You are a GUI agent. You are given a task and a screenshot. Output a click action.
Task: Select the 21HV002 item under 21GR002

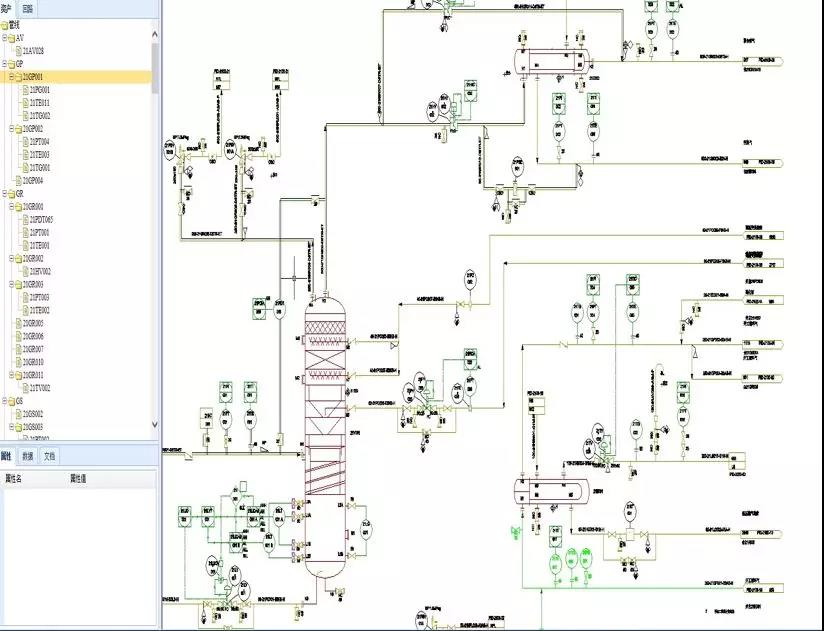tap(40, 271)
